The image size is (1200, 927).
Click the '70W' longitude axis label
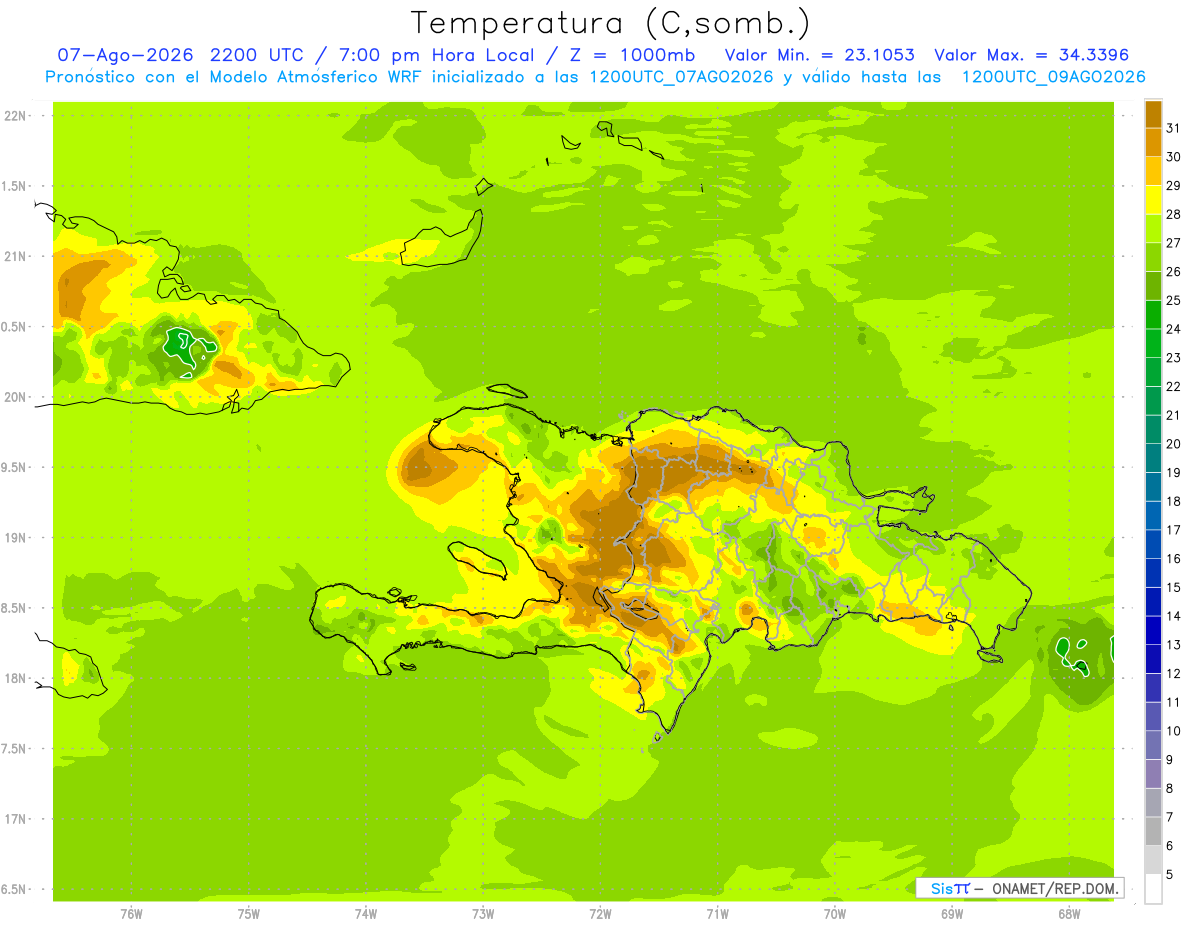[835, 914]
